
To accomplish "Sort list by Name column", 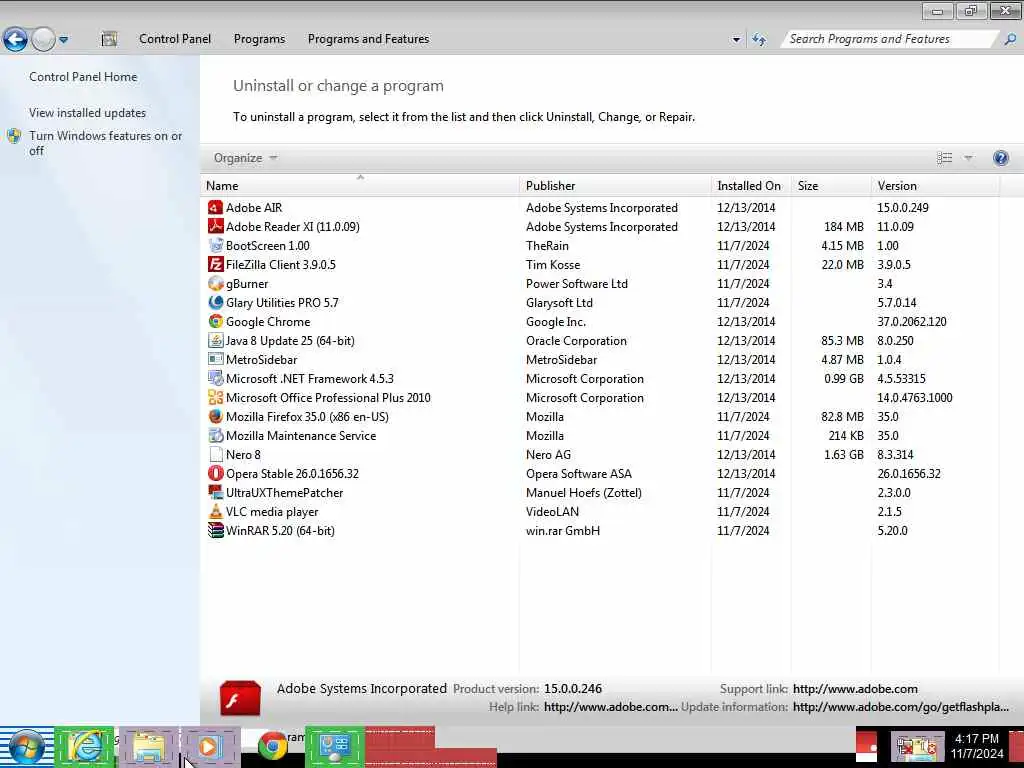I will click(360, 185).
